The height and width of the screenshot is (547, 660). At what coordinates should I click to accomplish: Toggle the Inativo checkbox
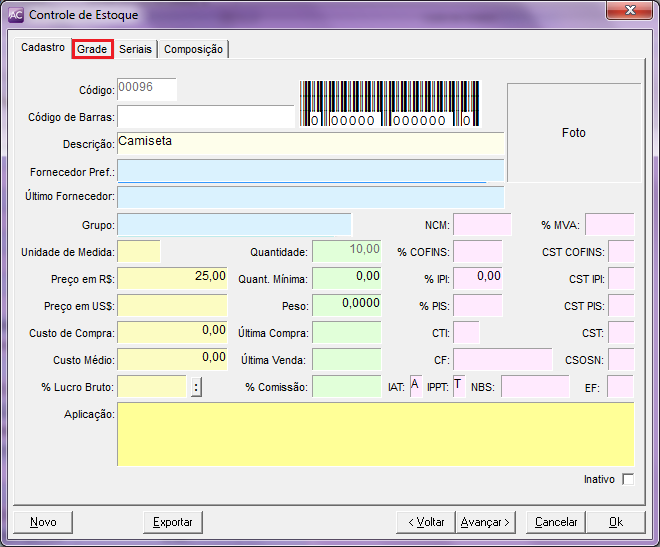(x=628, y=479)
